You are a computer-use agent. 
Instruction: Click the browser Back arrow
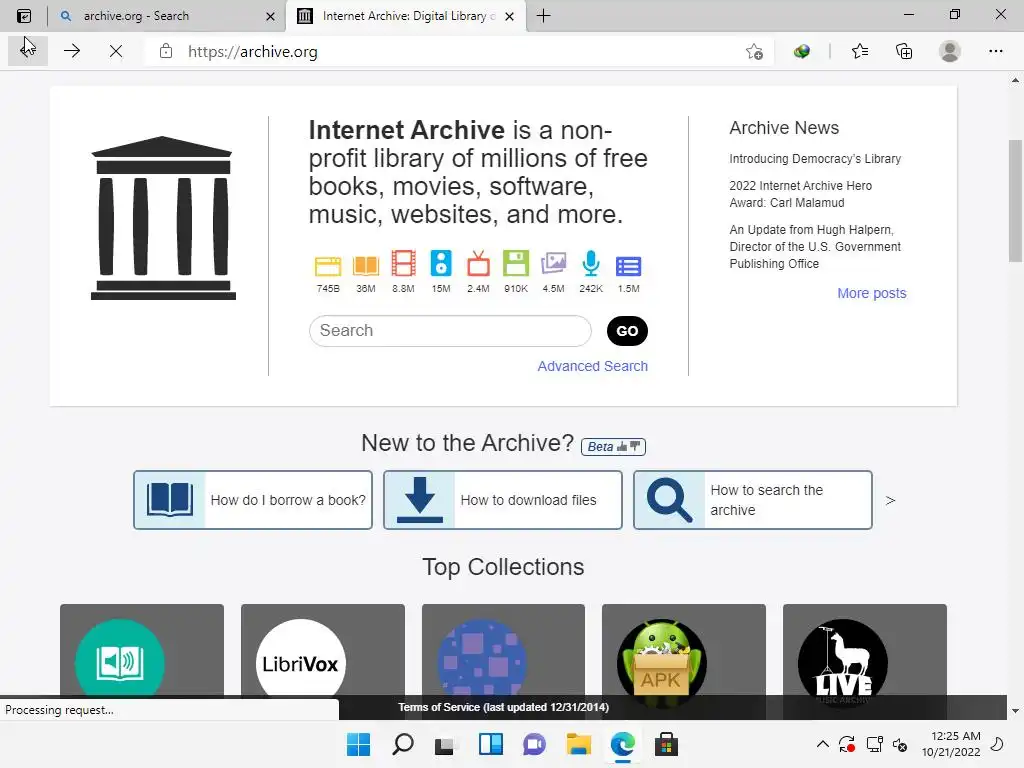coord(27,51)
